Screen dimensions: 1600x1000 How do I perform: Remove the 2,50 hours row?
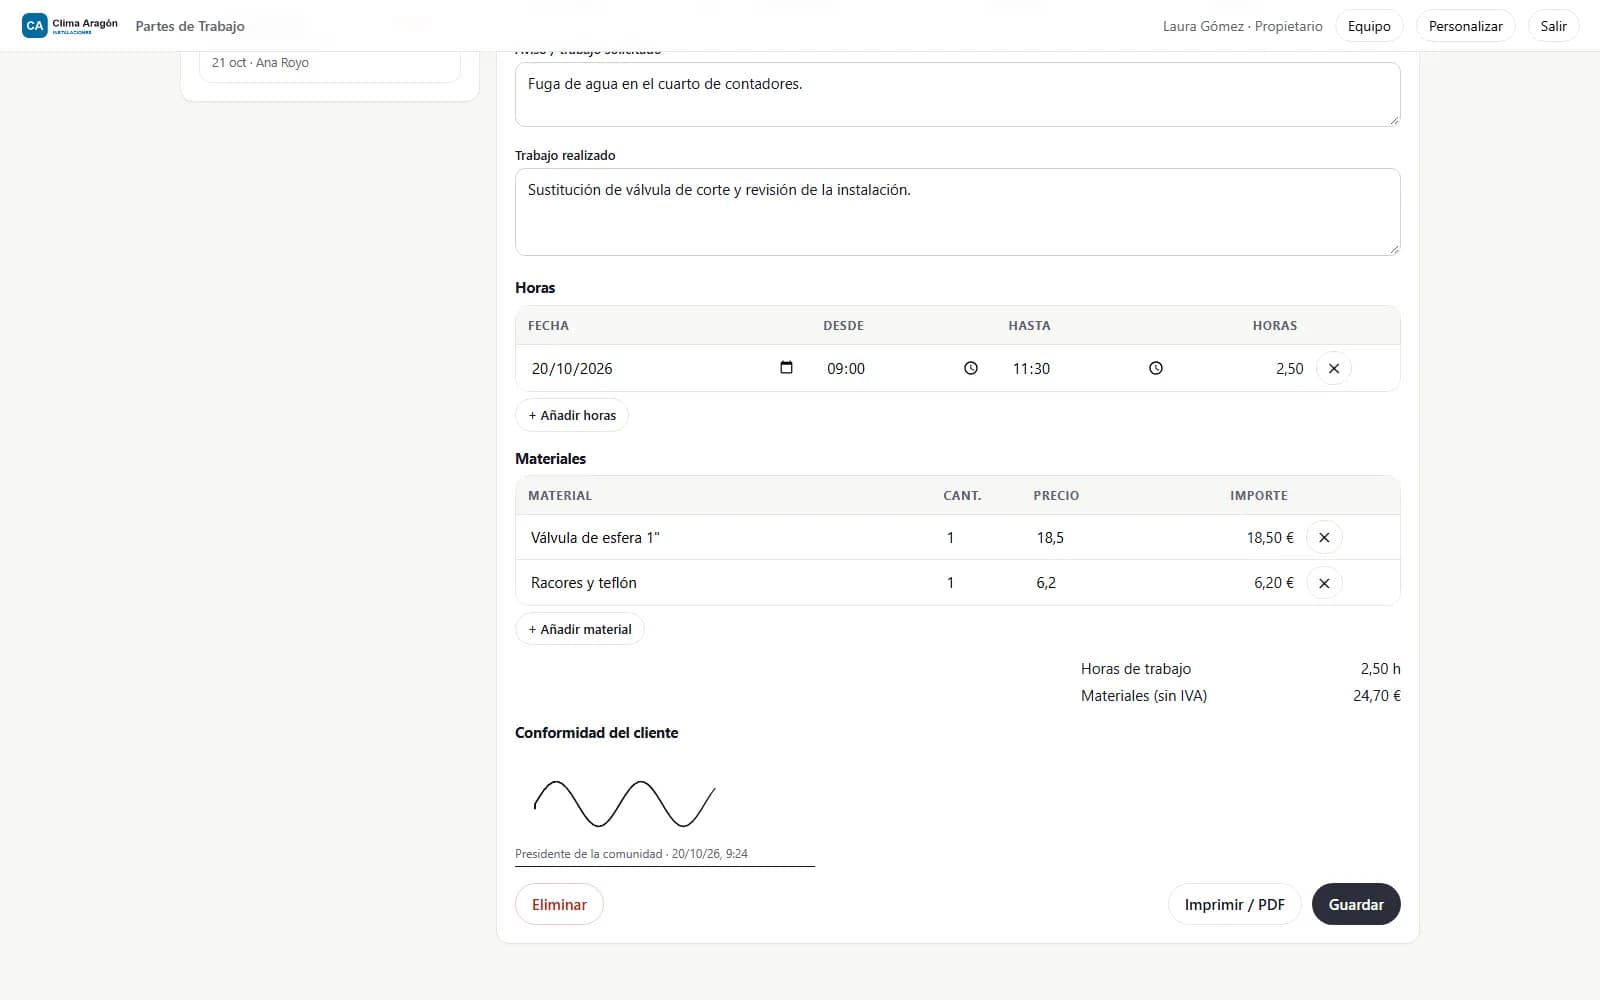click(x=1333, y=368)
